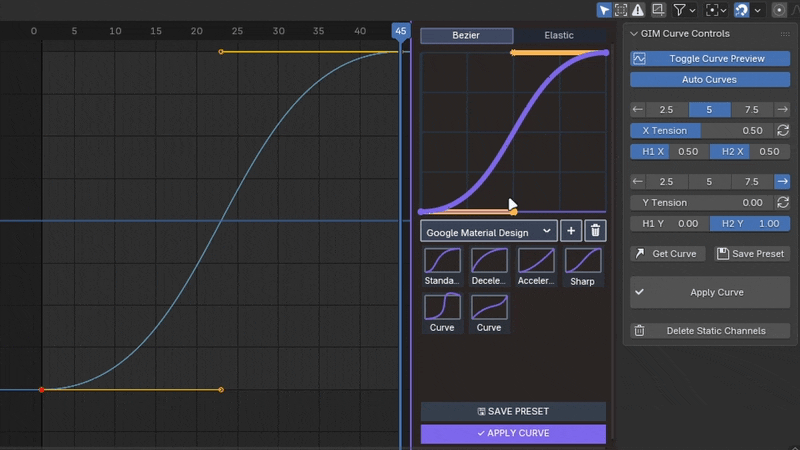Click the Normalize curves icon in header
The width and height of the screenshot is (800, 450).
pos(658,10)
